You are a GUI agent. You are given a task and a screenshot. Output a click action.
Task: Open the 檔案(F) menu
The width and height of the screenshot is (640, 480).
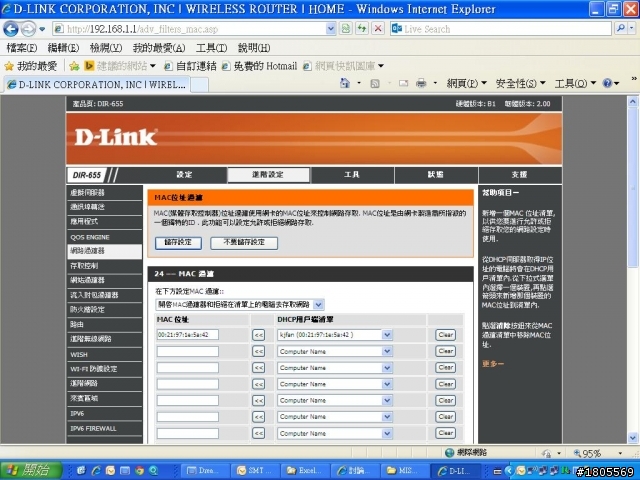22,48
